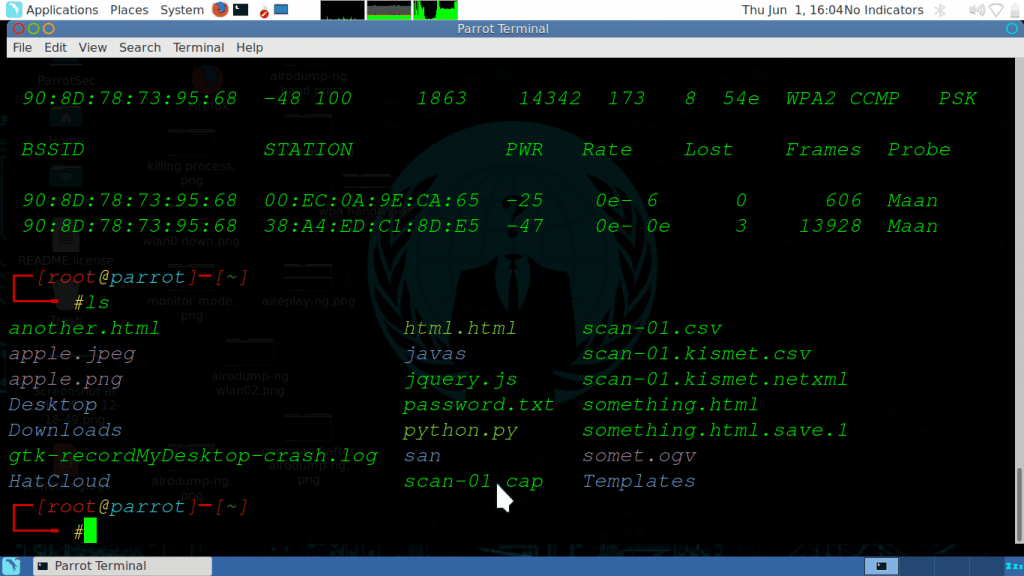Screen dimensions: 1024x576
Task: Open the Terminal menu in menu bar
Action: pos(198,47)
